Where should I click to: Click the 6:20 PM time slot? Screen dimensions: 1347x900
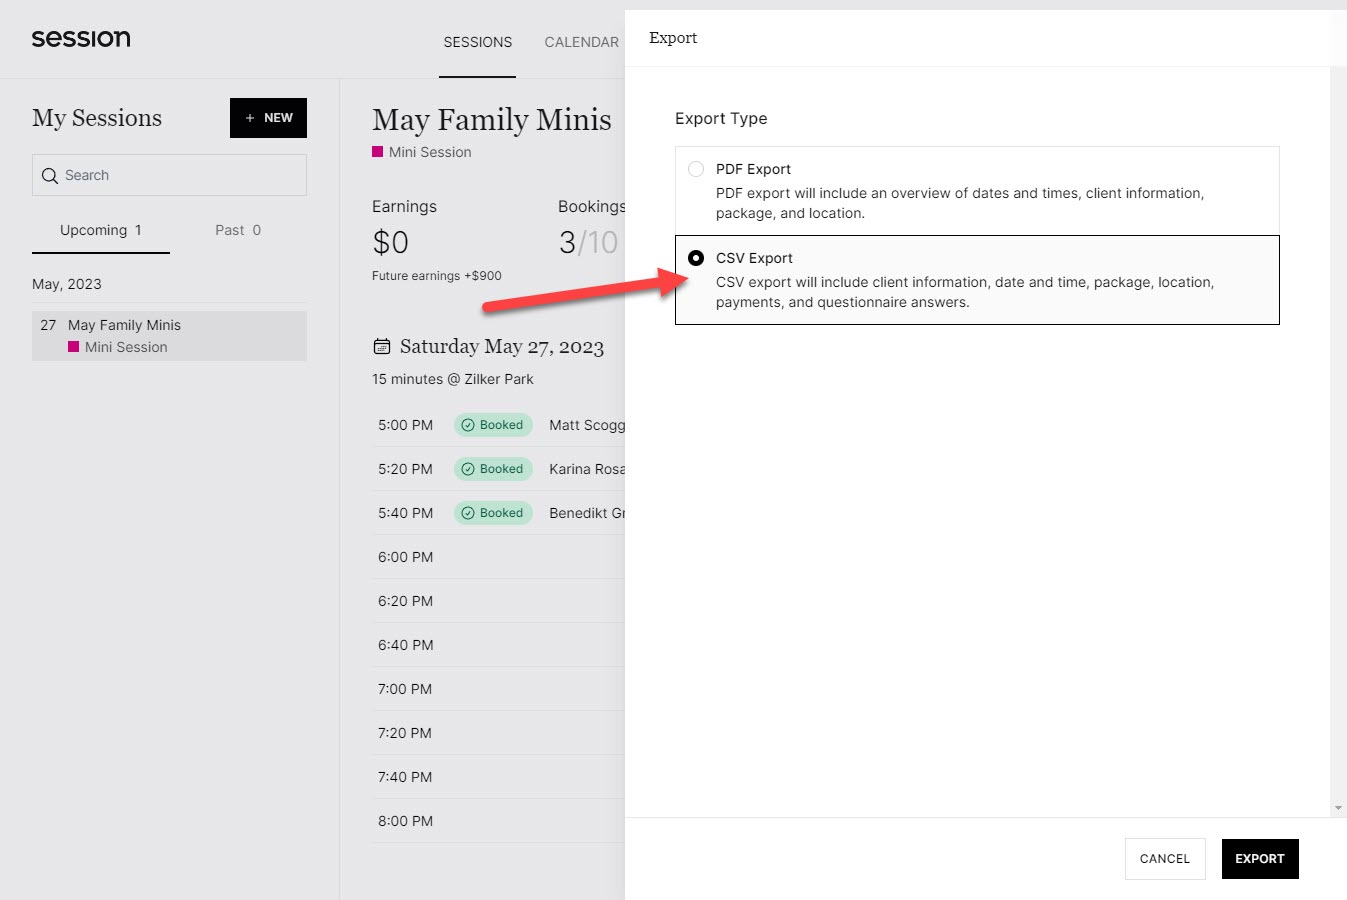point(498,601)
